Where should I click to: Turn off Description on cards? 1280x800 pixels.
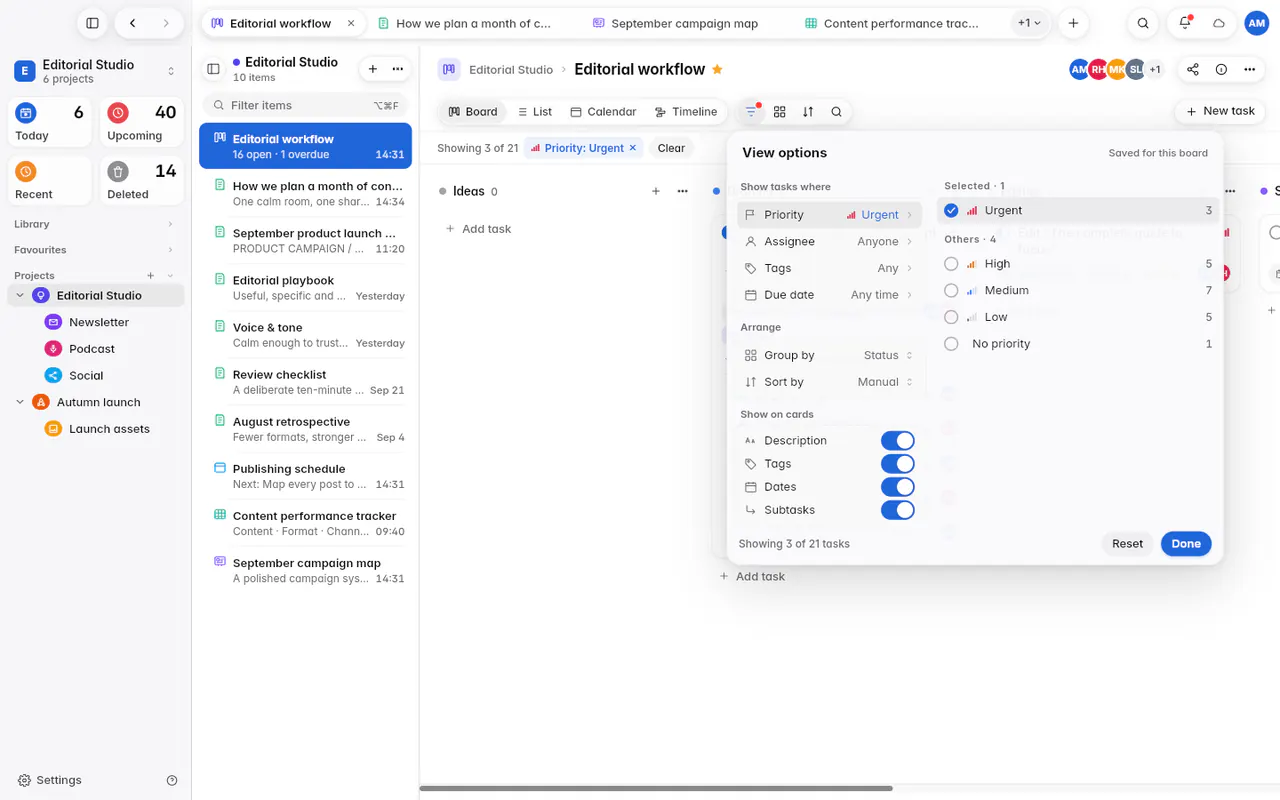pyautogui.click(x=897, y=441)
